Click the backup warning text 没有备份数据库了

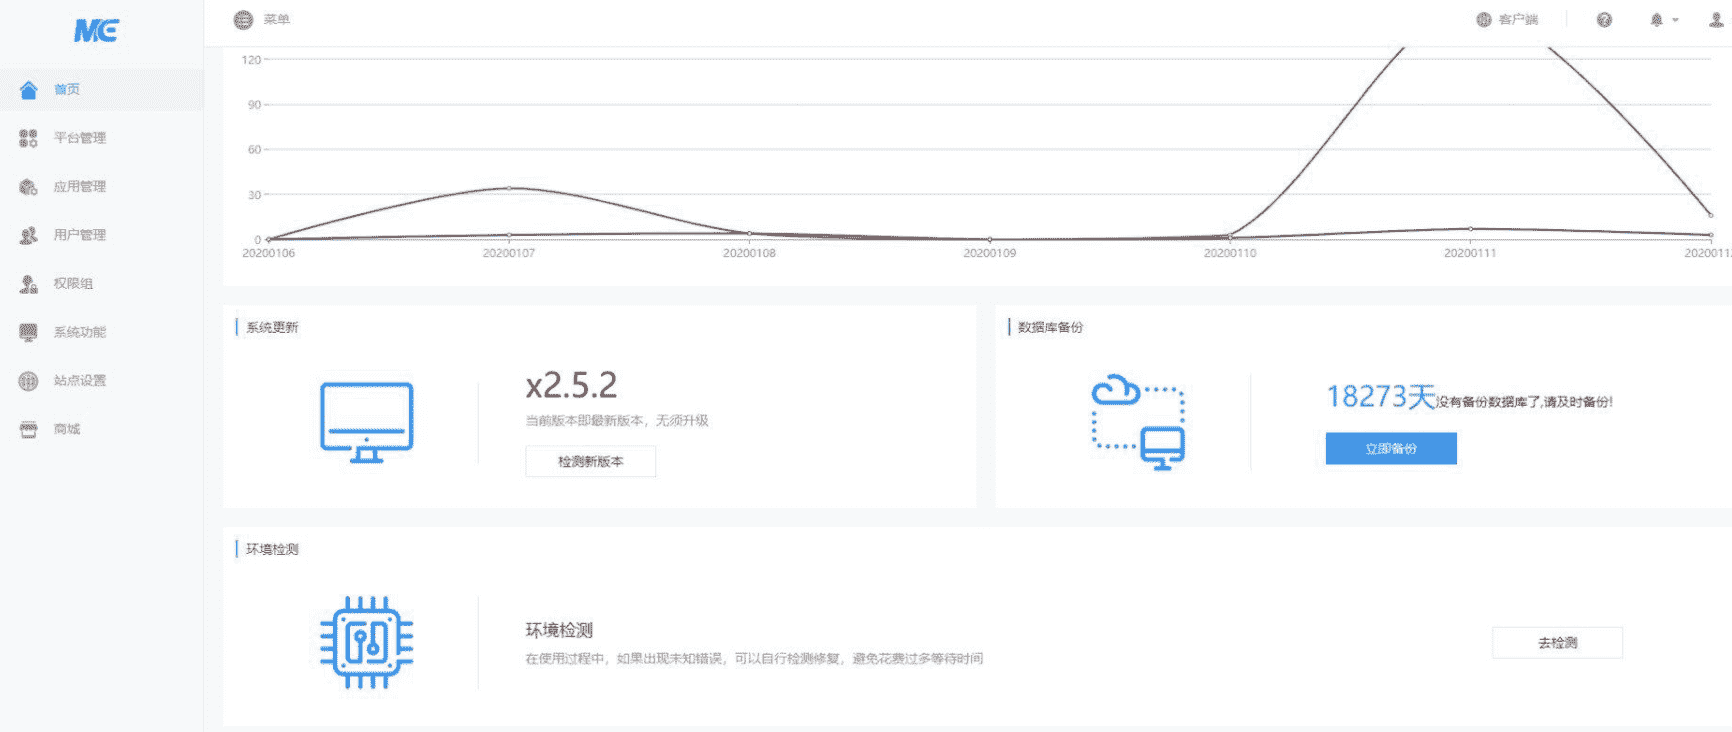point(1525,402)
